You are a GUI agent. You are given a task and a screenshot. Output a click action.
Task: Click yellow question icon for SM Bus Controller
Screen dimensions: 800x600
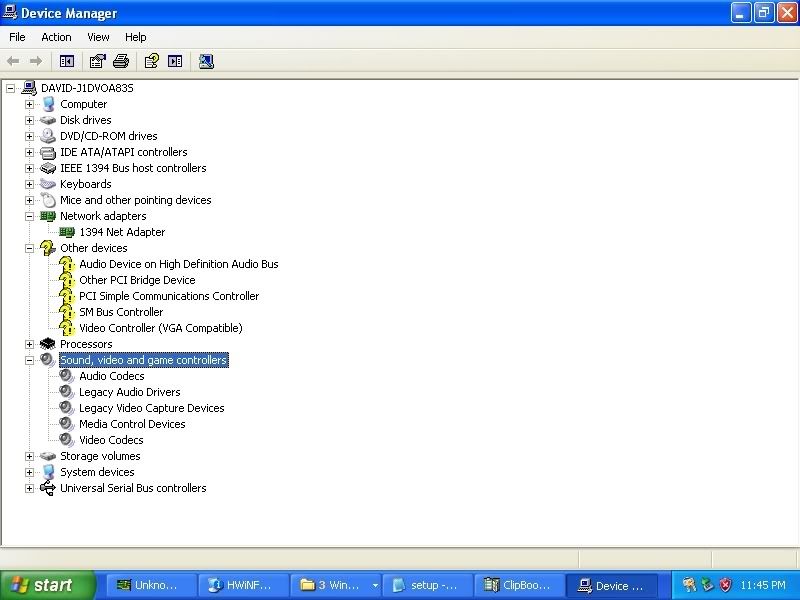(67, 312)
